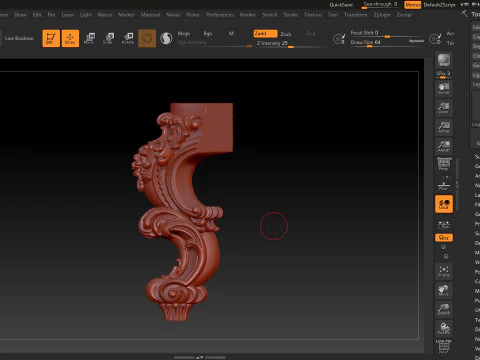The image size is (480, 360).
Task: Activate the Move gizmo icon
Action: 89,38
